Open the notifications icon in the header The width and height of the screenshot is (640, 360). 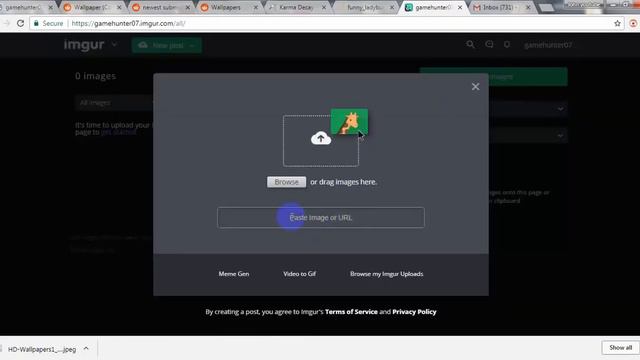coord(507,44)
